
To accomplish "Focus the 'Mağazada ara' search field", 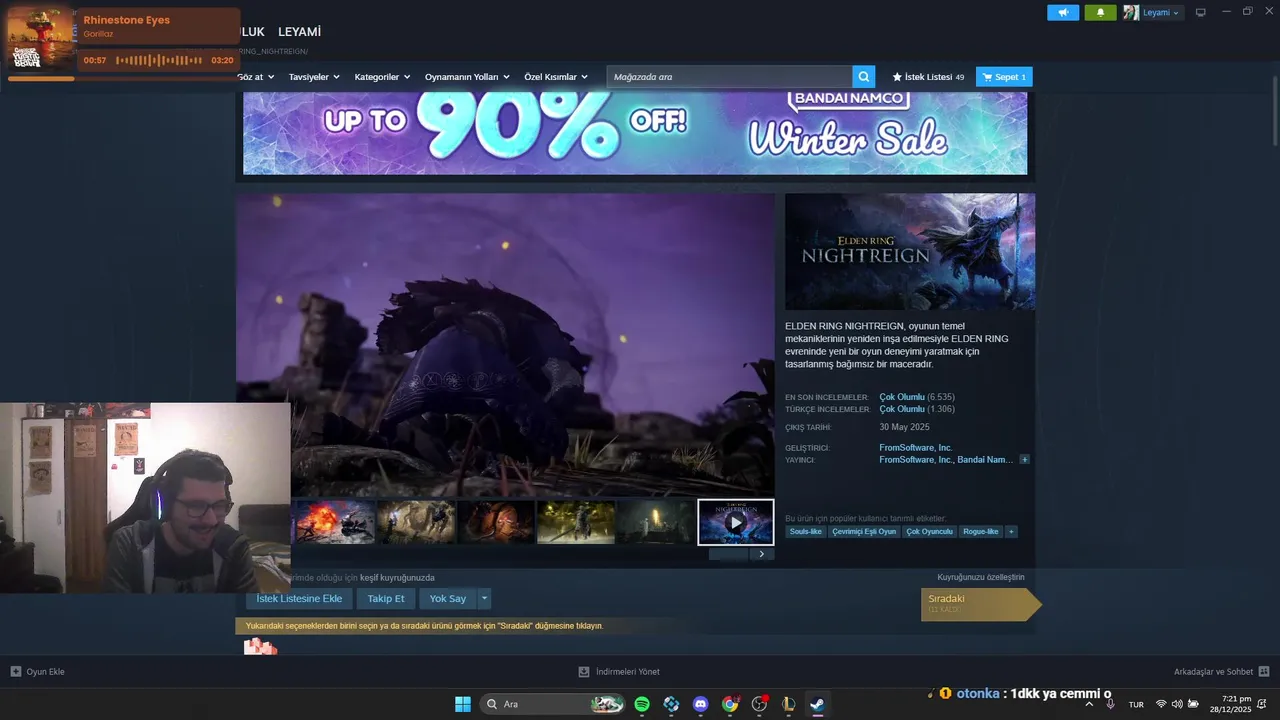I will click(730, 77).
